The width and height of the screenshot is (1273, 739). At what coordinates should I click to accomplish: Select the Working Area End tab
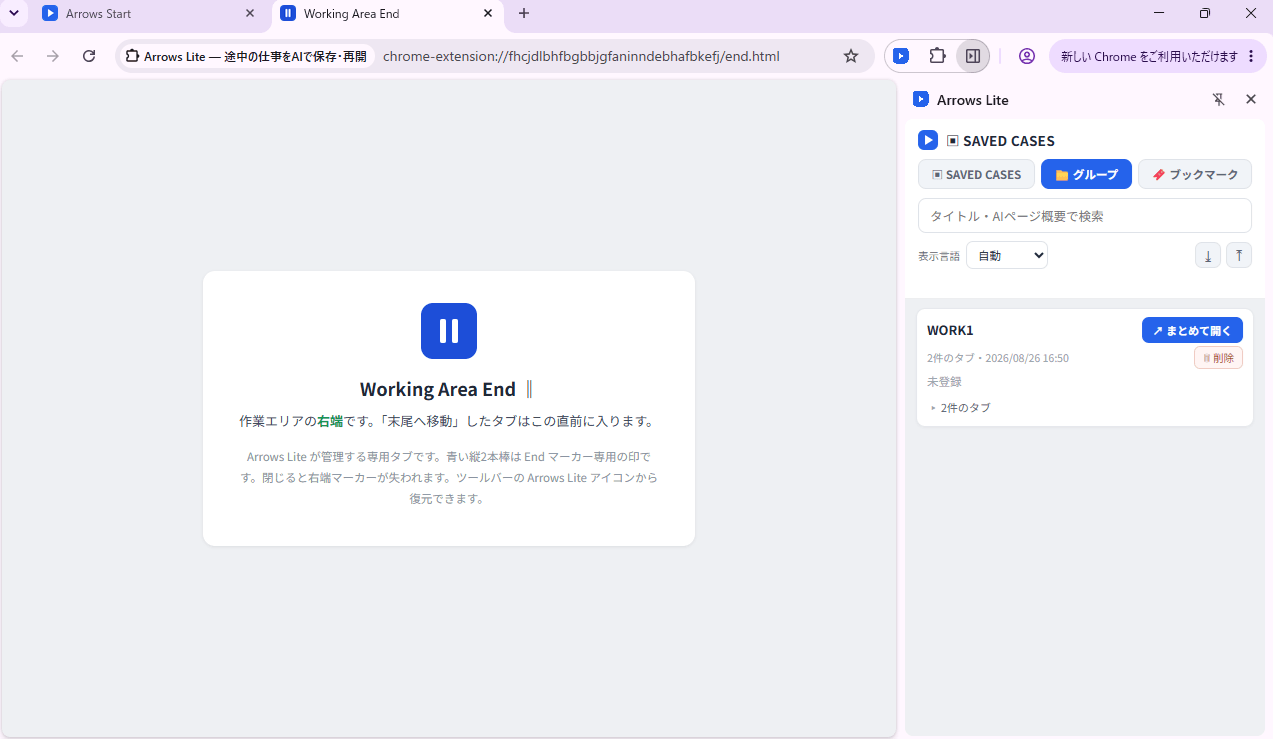click(x=388, y=14)
